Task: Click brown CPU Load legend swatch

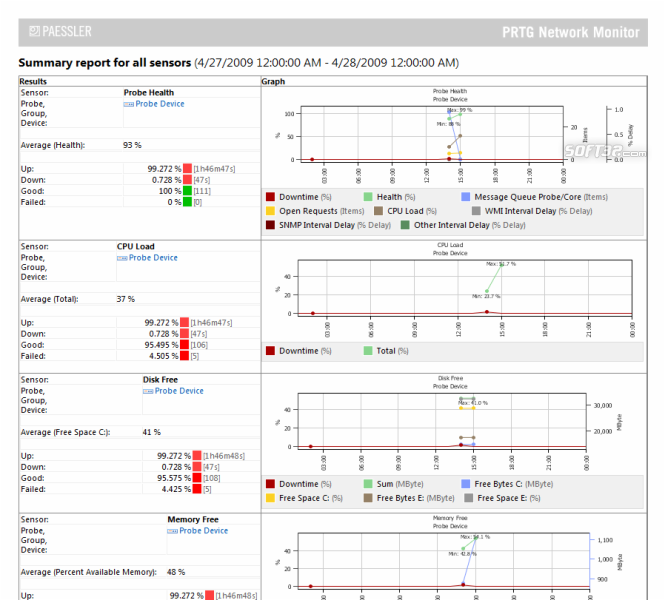Action: (x=378, y=211)
